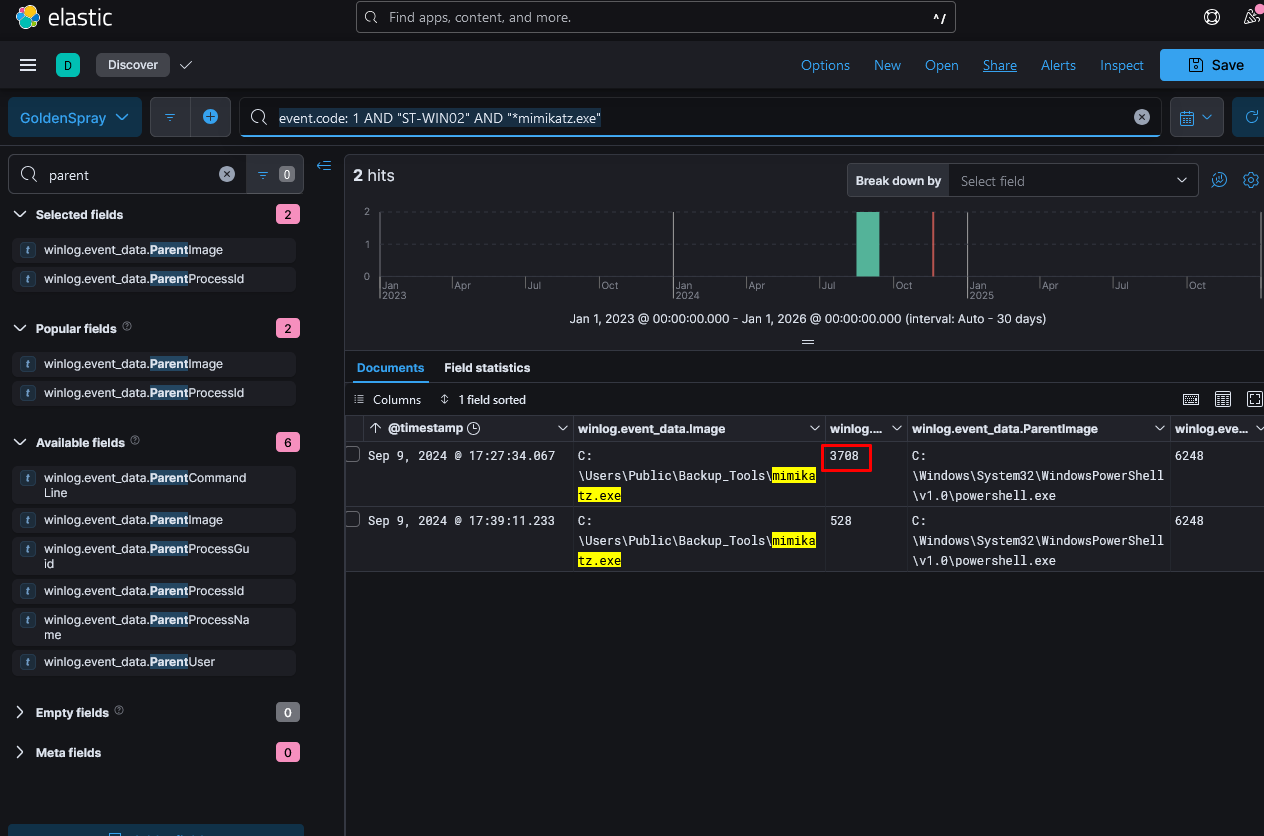Switch to the Field statistics tab

487,367
